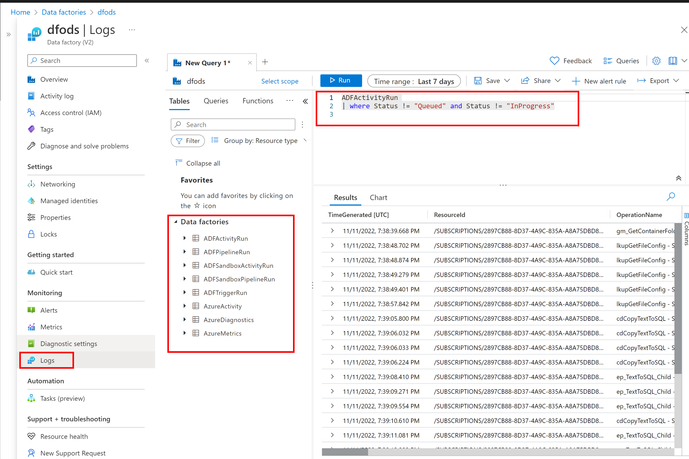This screenshot has width=689, height=459.
Task: Click Select scope link
Action: click(x=280, y=81)
